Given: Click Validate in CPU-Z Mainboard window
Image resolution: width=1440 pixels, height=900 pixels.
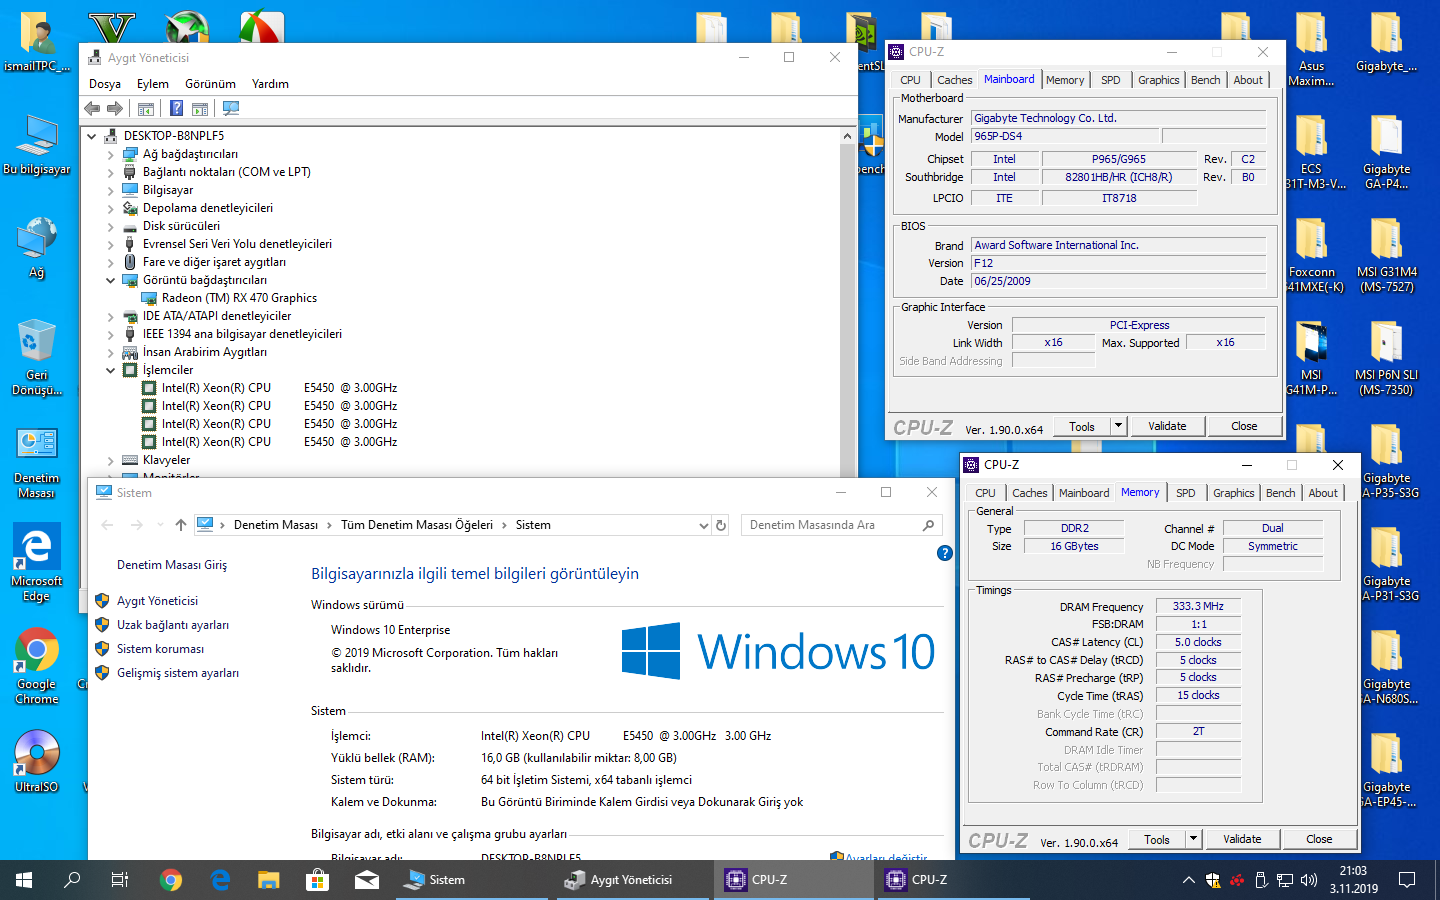Looking at the screenshot, I should click(1167, 426).
